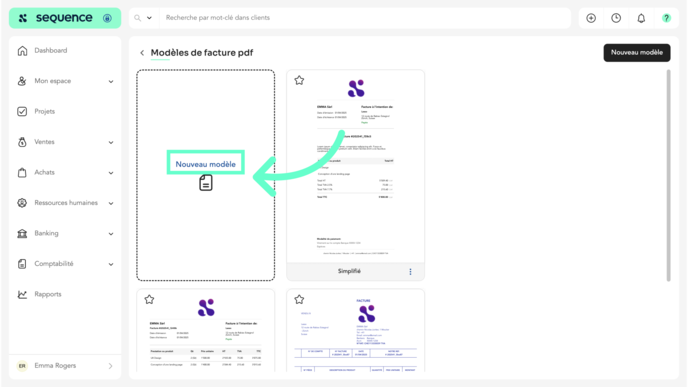Click the Dashboard home icon

(x=22, y=50)
